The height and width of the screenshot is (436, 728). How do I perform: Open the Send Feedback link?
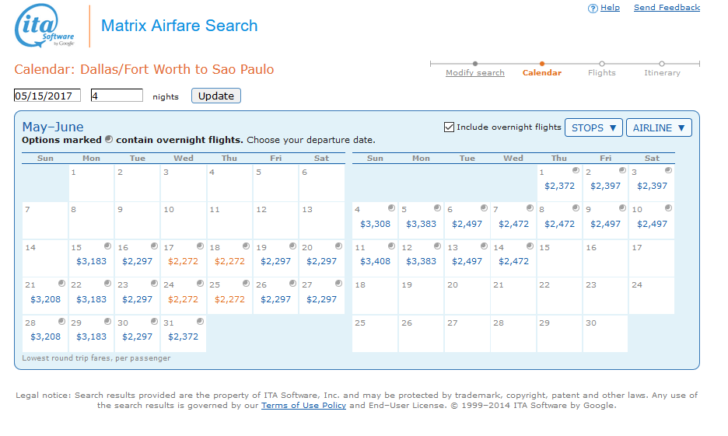[666, 8]
